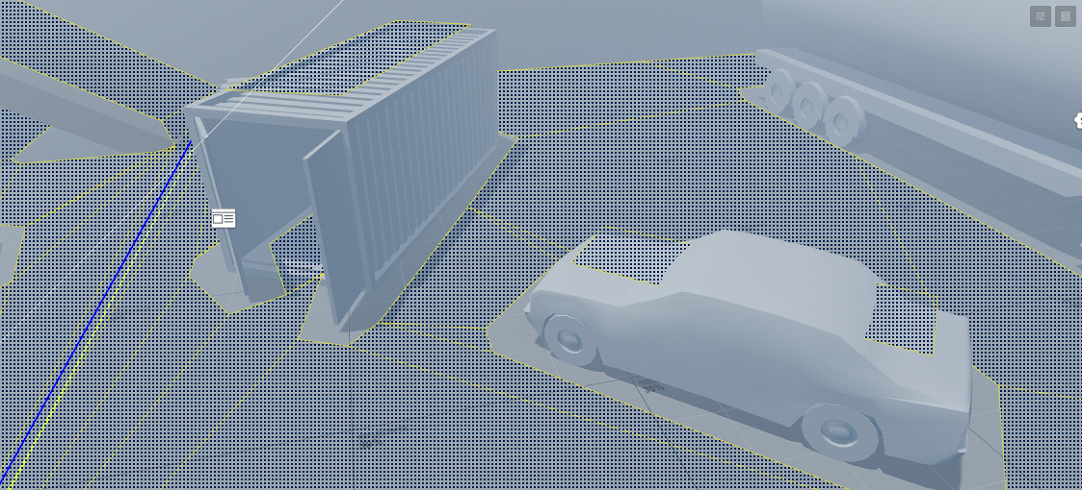Select the car's rear wheel
This screenshot has width=1082, height=490.
(x=838, y=430)
